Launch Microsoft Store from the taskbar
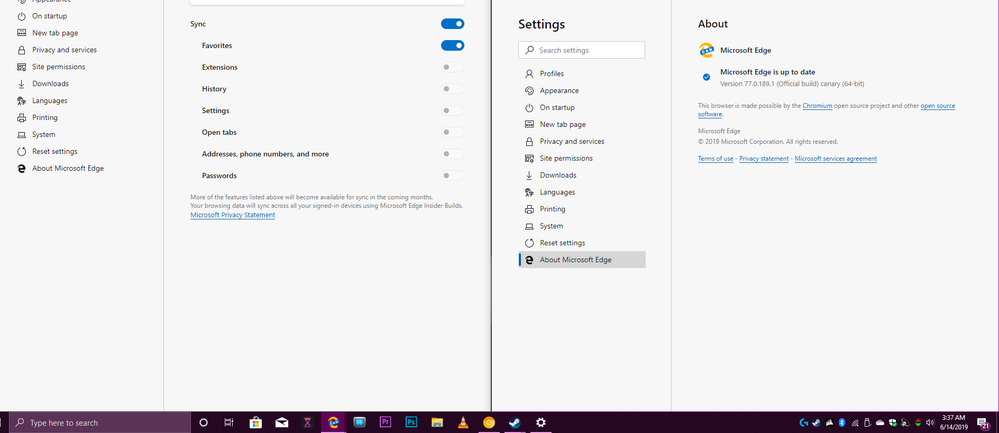This screenshot has width=999, height=433. pos(255,422)
